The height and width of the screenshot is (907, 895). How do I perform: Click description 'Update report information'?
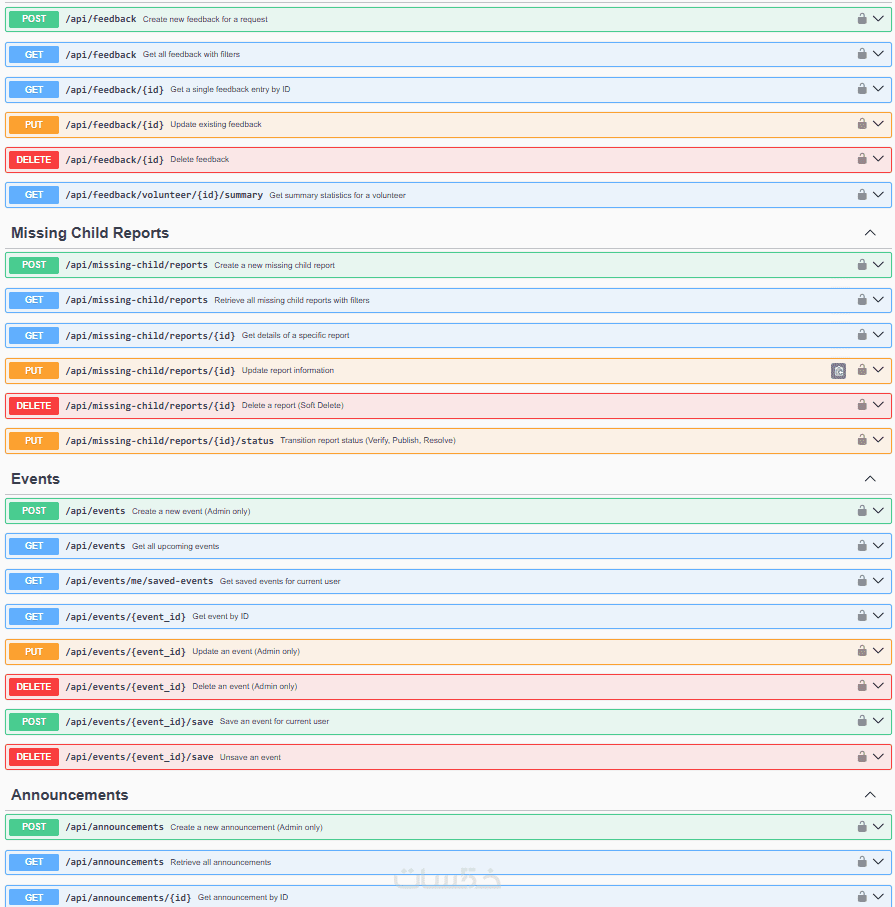coord(288,370)
